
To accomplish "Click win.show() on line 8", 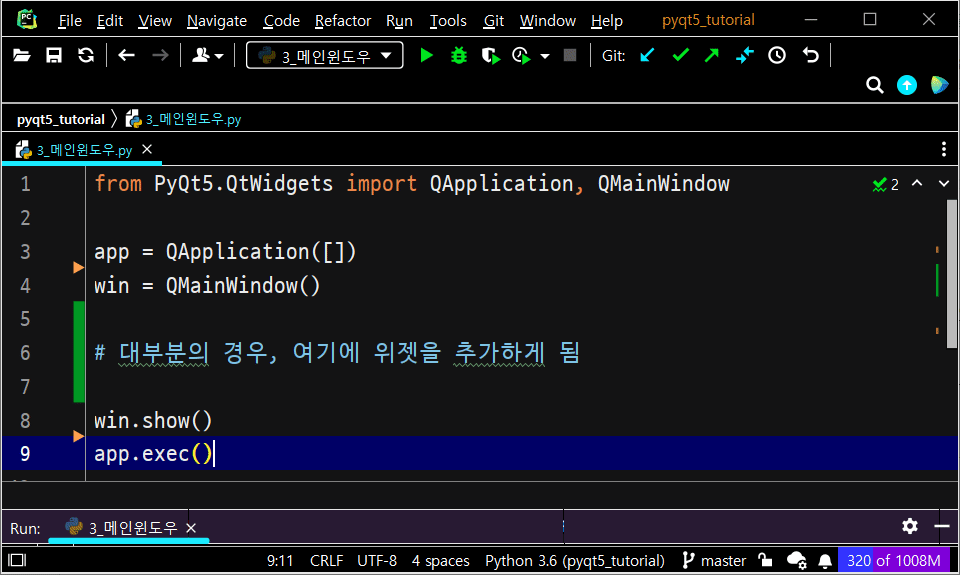I will 153,421.
